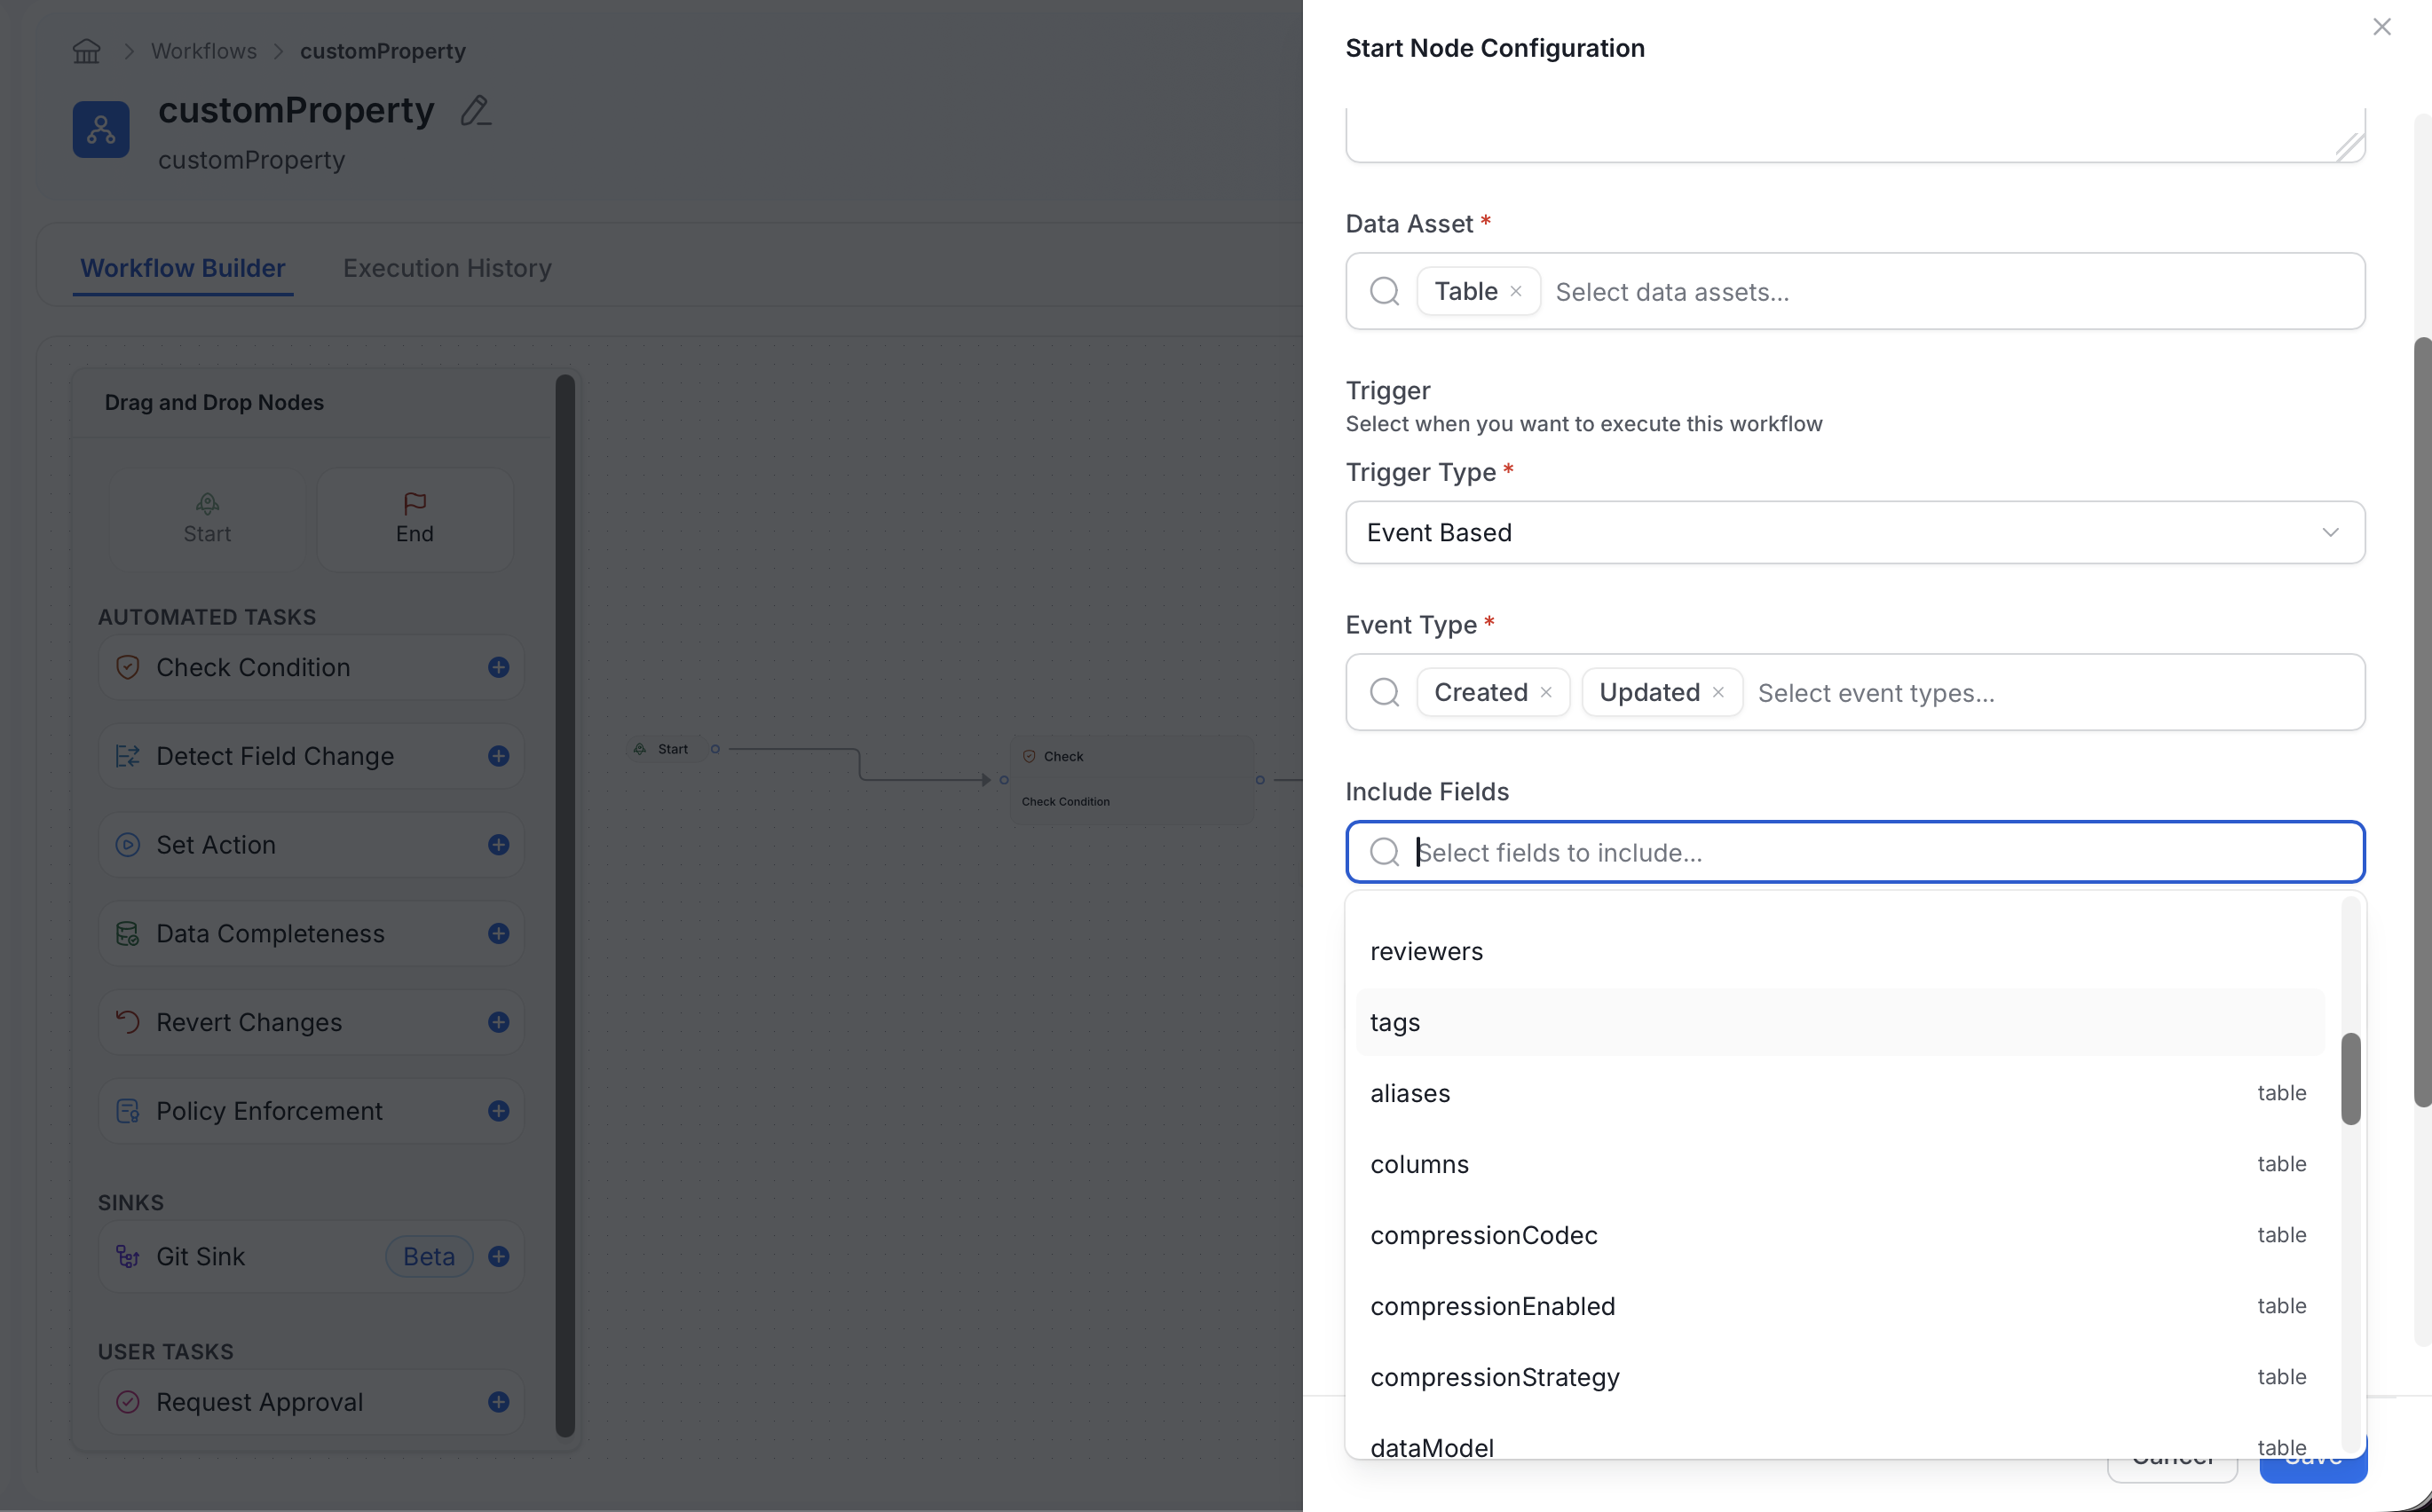Choose the compressionEnabled field option
Screen dimensions: 2432x1512
click(x=1840, y=1306)
